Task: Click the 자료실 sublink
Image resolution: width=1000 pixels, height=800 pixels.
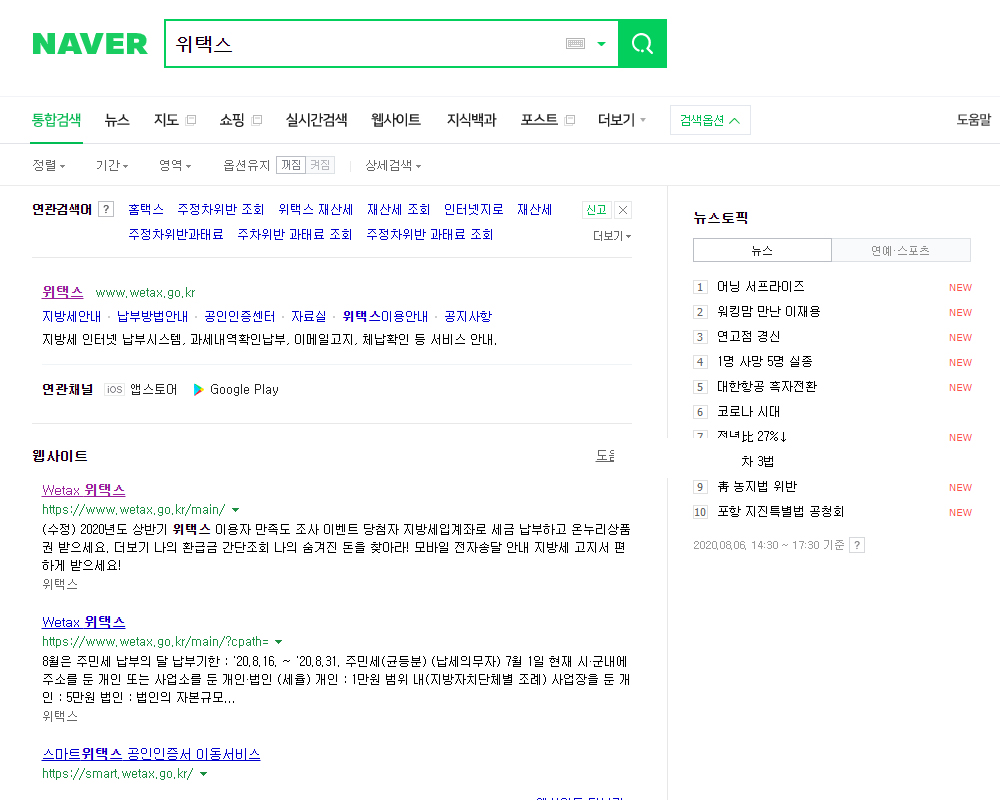Action: (x=309, y=316)
